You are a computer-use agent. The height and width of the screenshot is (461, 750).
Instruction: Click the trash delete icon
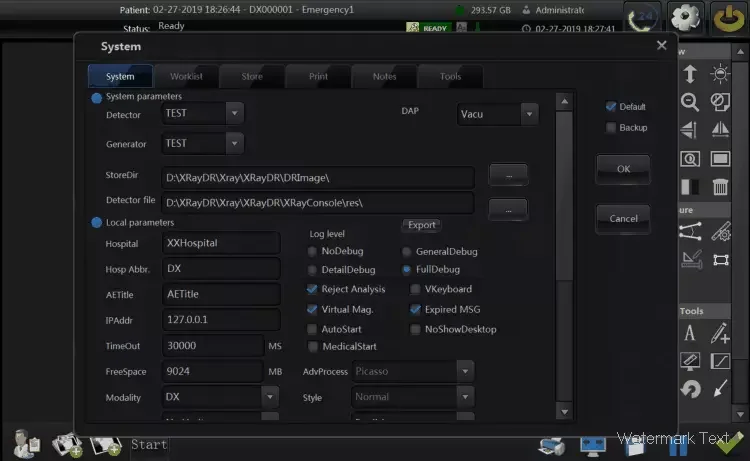(x=720, y=186)
